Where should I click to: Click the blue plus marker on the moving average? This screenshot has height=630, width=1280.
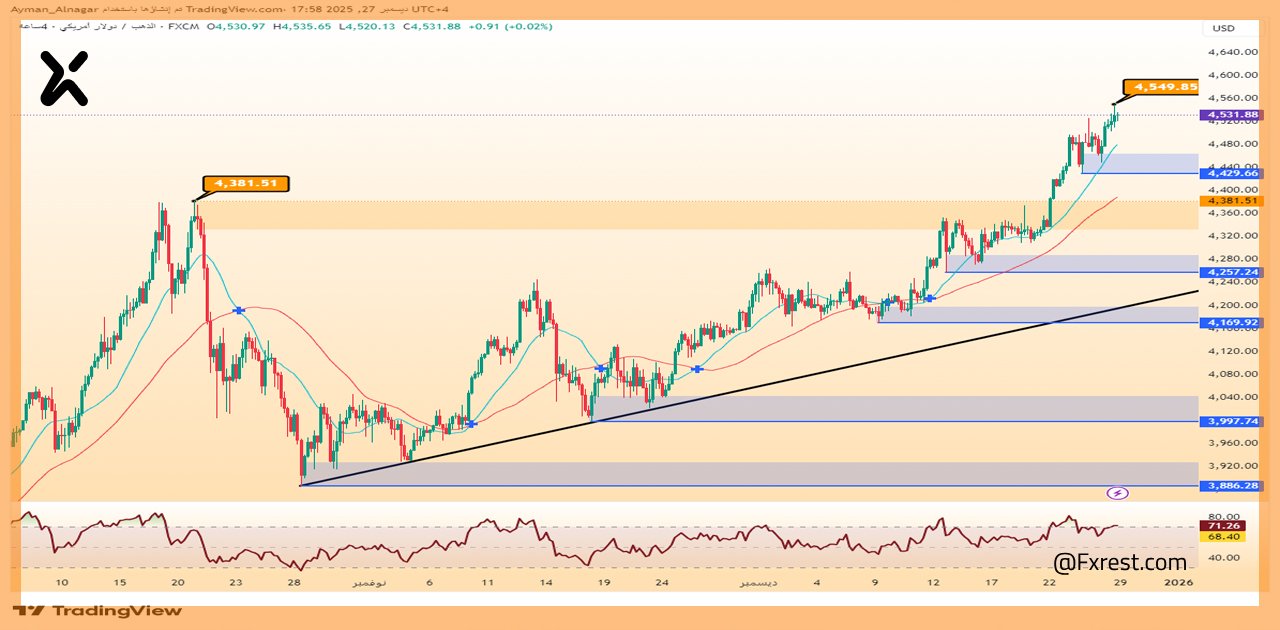(238, 311)
